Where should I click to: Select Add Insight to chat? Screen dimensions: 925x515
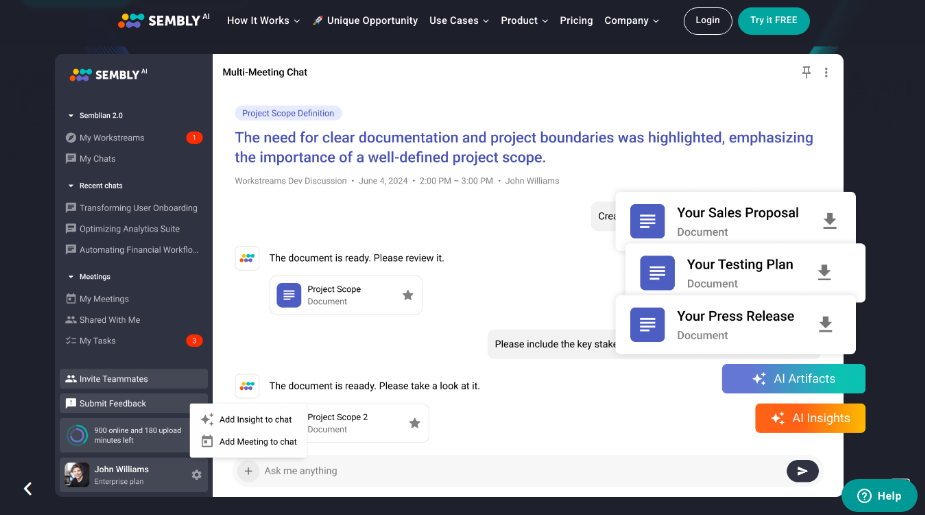[x=248, y=419]
